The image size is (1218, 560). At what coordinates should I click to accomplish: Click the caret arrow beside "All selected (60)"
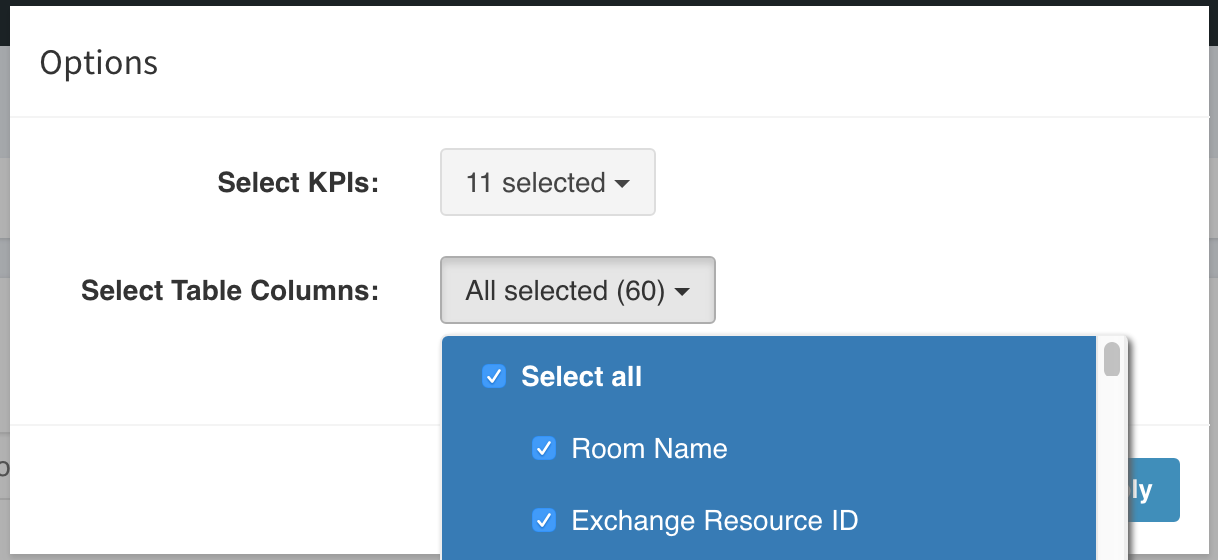(682, 292)
